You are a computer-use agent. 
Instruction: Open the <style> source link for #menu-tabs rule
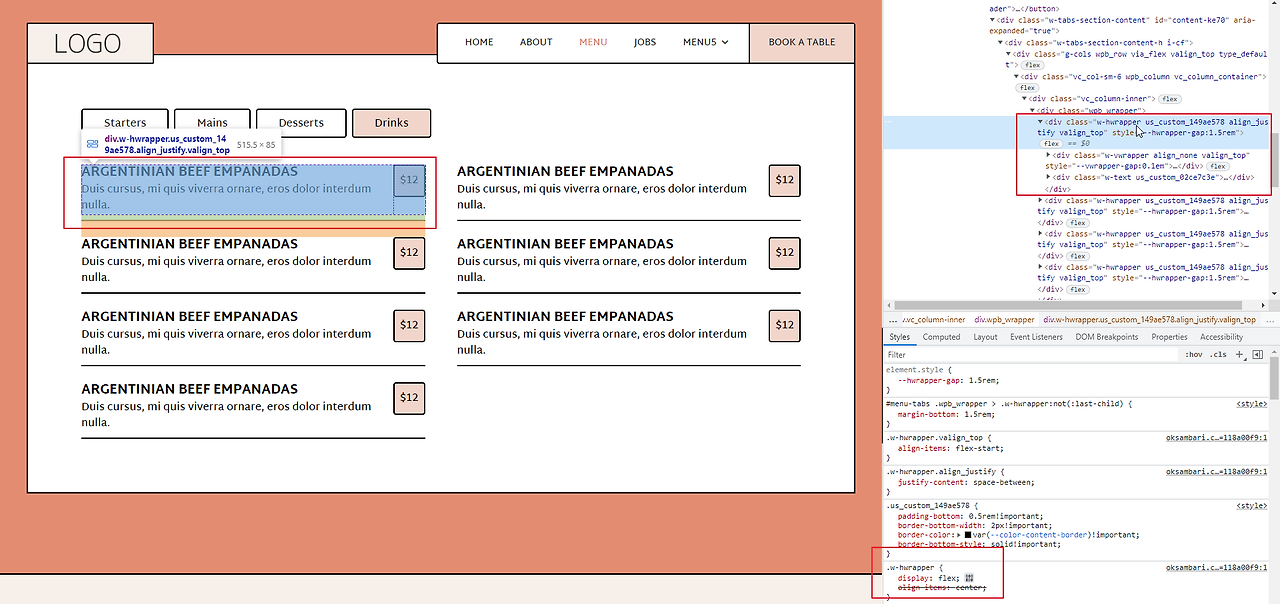pyautogui.click(x=1252, y=403)
